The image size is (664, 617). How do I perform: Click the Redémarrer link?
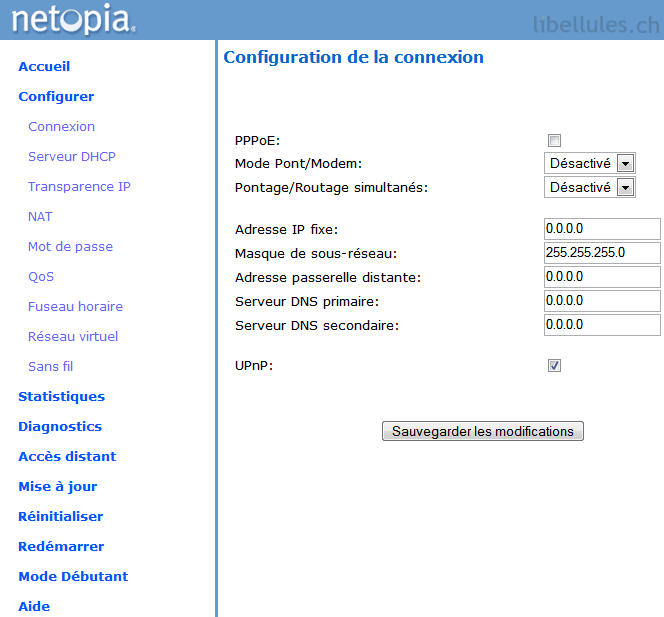click(61, 547)
